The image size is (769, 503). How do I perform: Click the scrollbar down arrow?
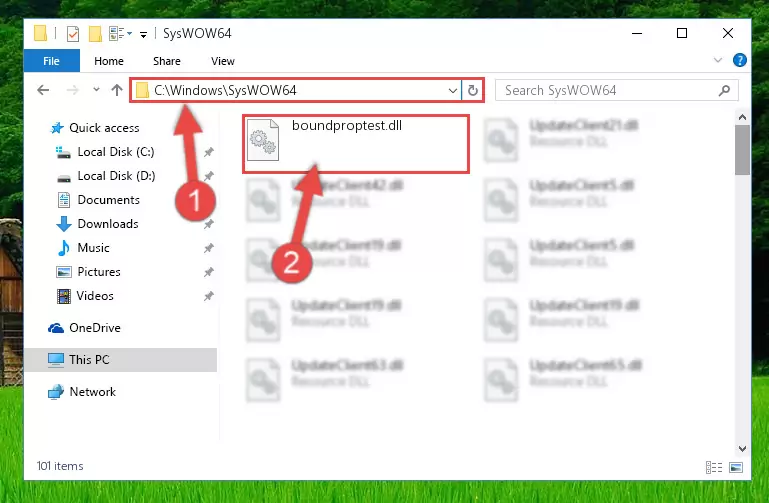(x=742, y=449)
